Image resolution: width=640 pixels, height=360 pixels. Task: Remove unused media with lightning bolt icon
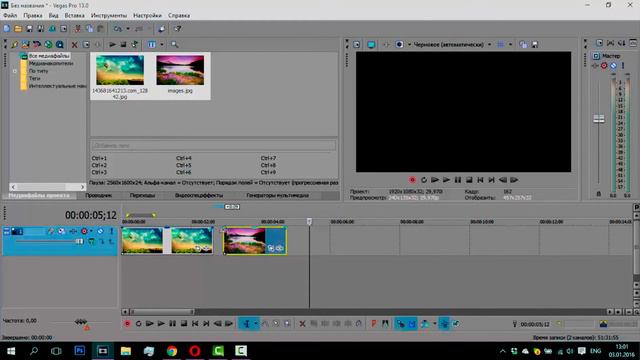(15, 44)
